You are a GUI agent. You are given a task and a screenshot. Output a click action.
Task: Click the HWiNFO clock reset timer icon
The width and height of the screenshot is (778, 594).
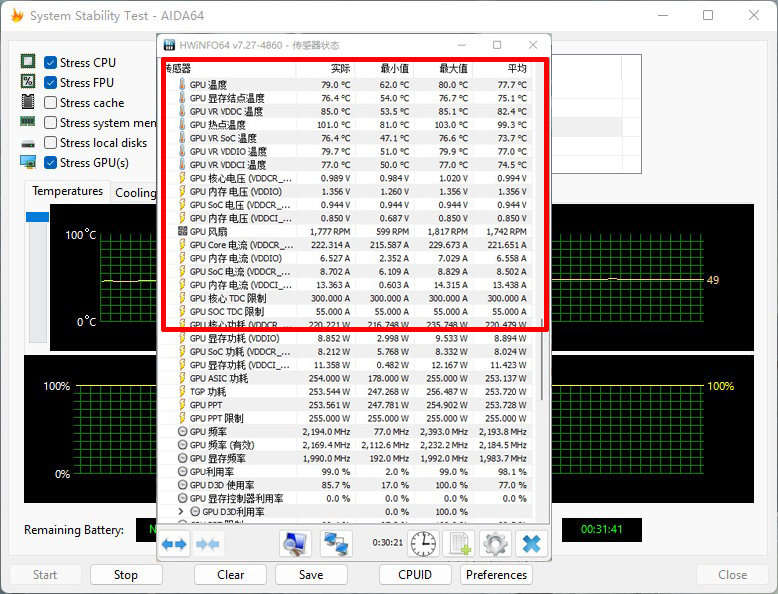[423, 544]
